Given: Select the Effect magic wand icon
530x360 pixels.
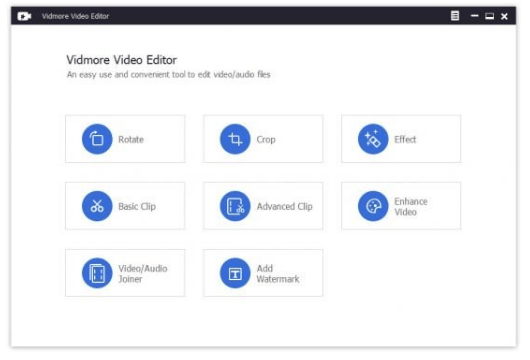Looking at the screenshot, I should click(x=373, y=139).
